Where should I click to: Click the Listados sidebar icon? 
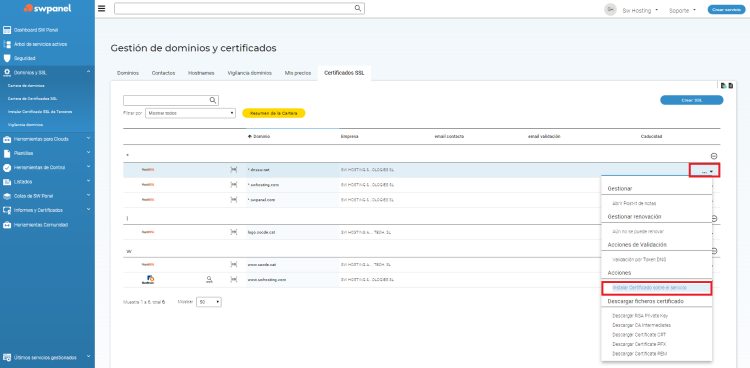point(7,182)
